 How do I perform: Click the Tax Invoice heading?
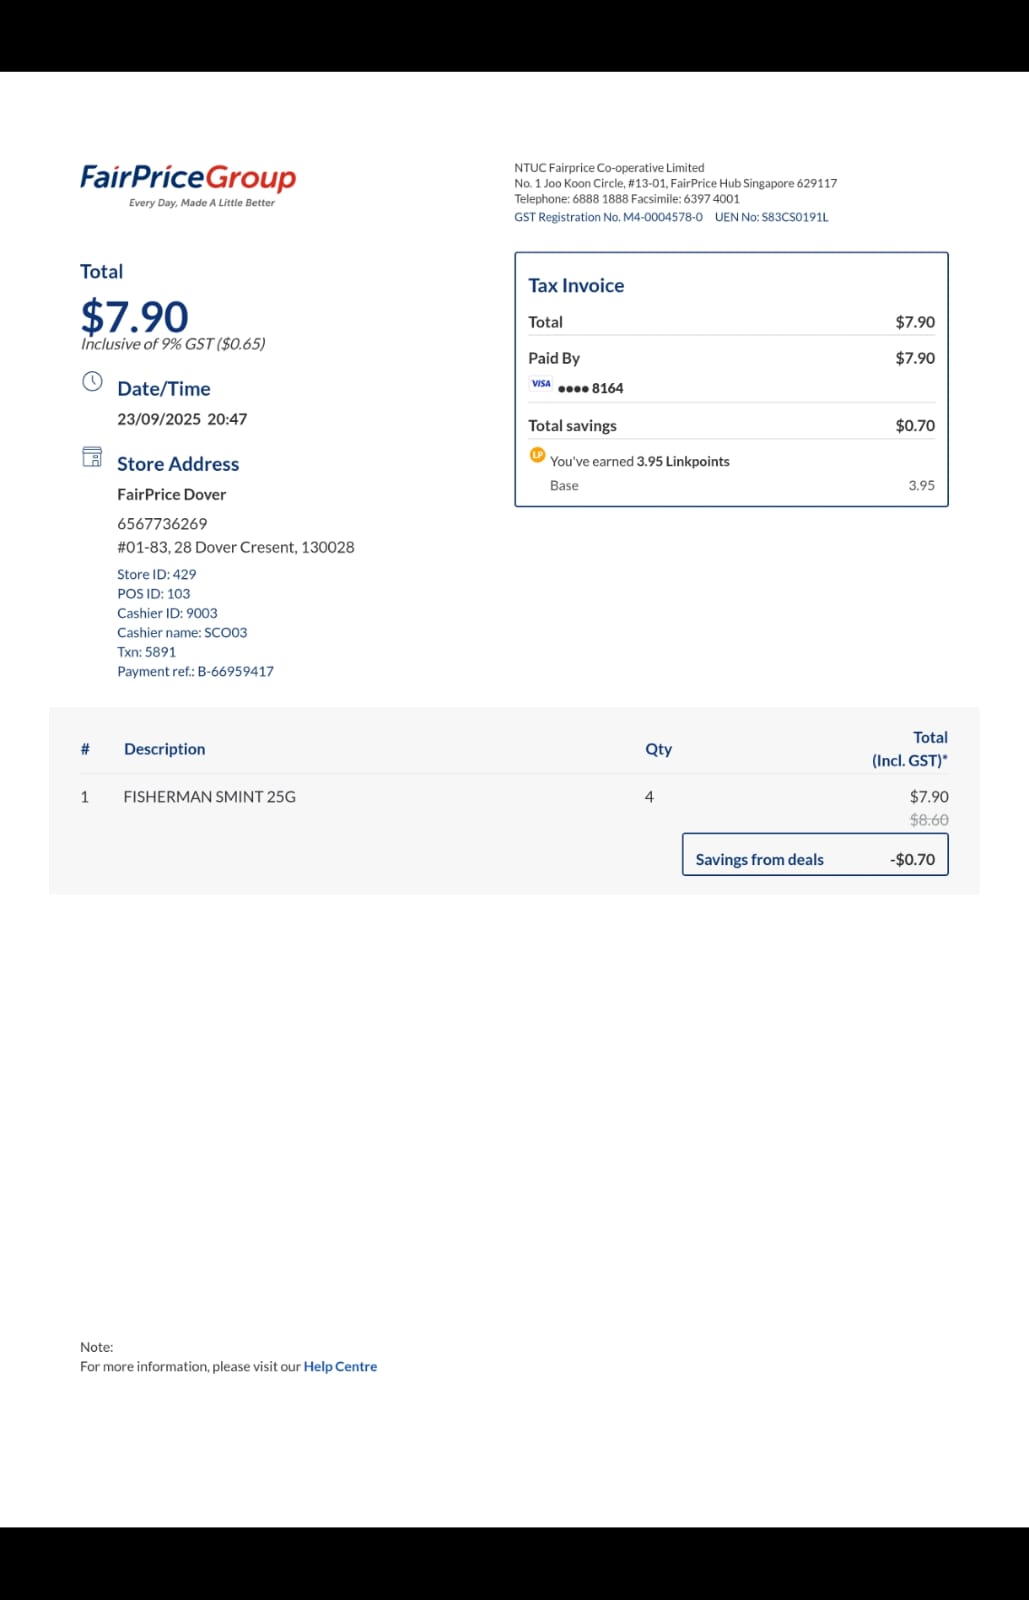pos(576,286)
